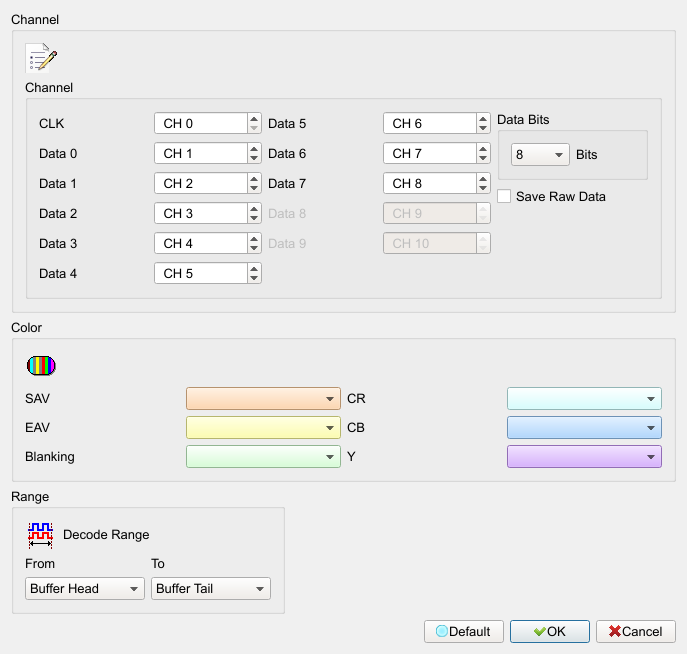The width and height of the screenshot is (687, 654).
Task: Click the Data 2 field CH 3
Action: (201, 213)
